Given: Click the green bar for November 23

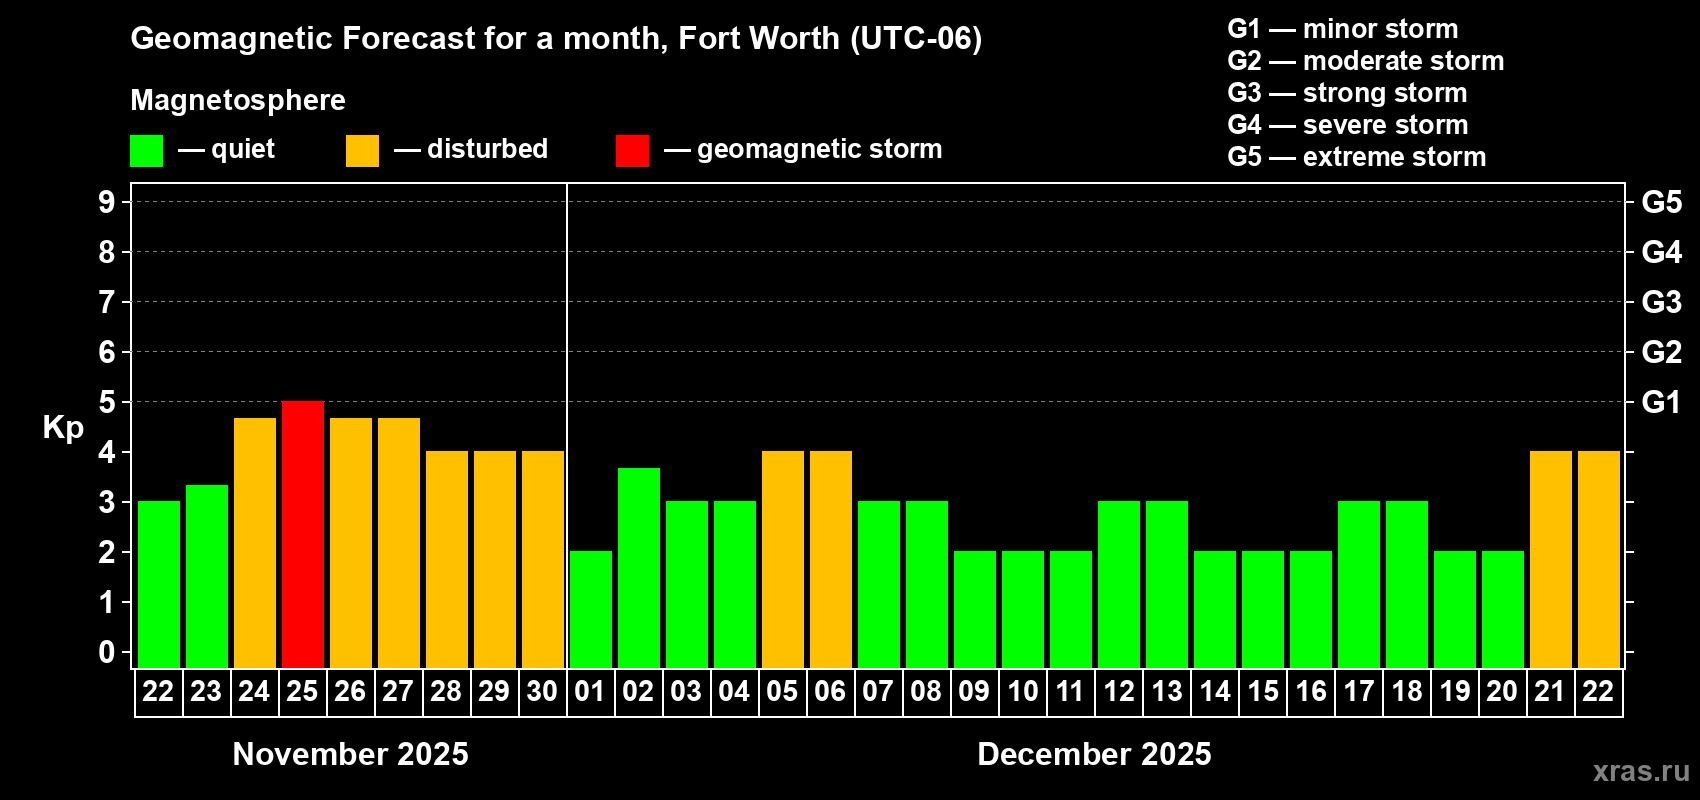Looking at the screenshot, I should [206, 576].
